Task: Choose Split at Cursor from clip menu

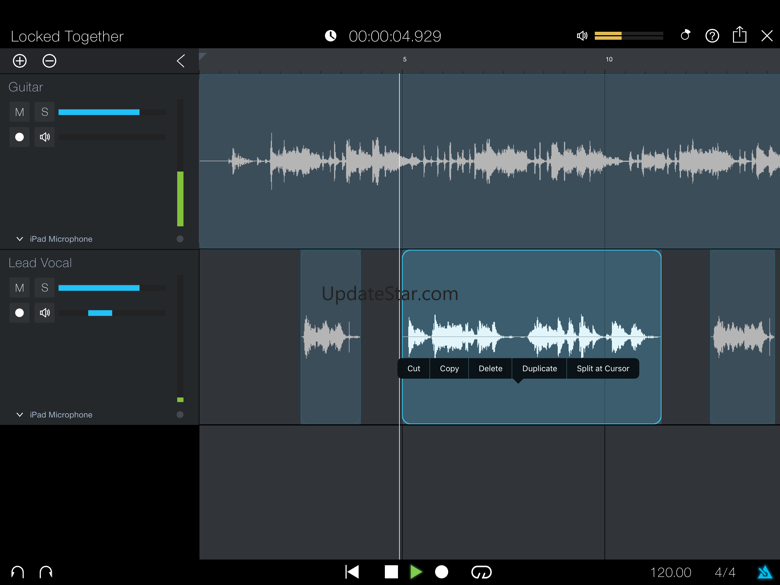Action: click(603, 369)
